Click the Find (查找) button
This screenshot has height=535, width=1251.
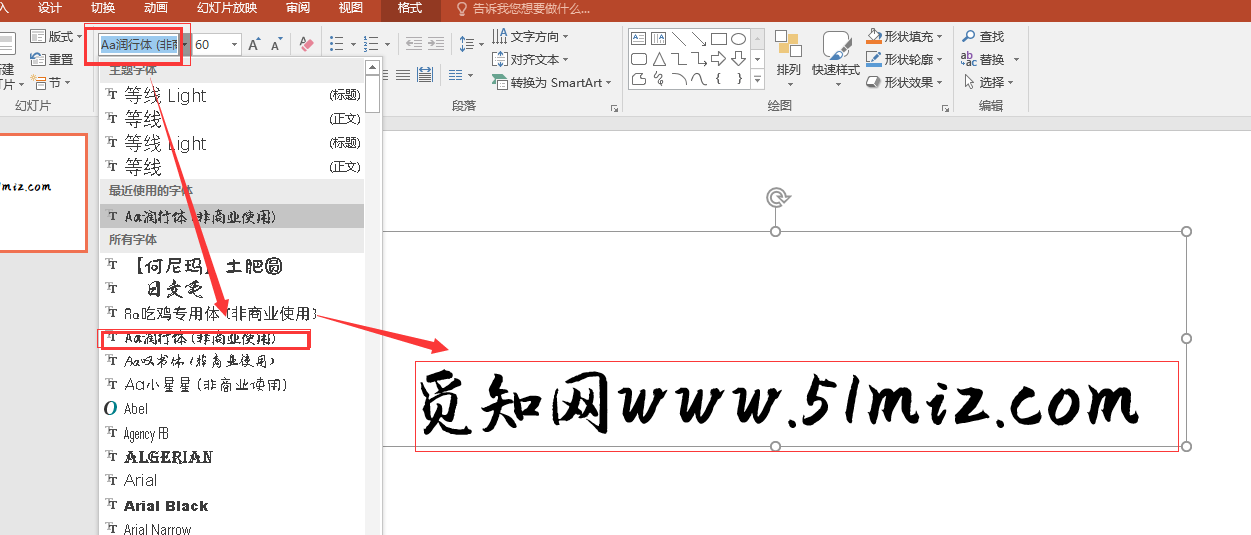click(x=983, y=36)
